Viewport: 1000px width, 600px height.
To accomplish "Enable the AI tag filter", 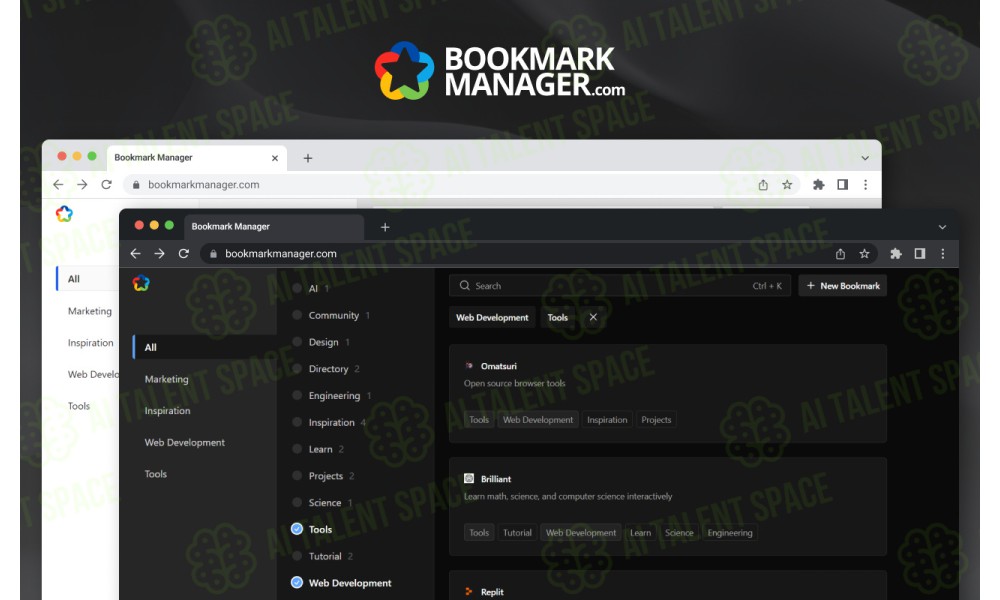I will 297,288.
